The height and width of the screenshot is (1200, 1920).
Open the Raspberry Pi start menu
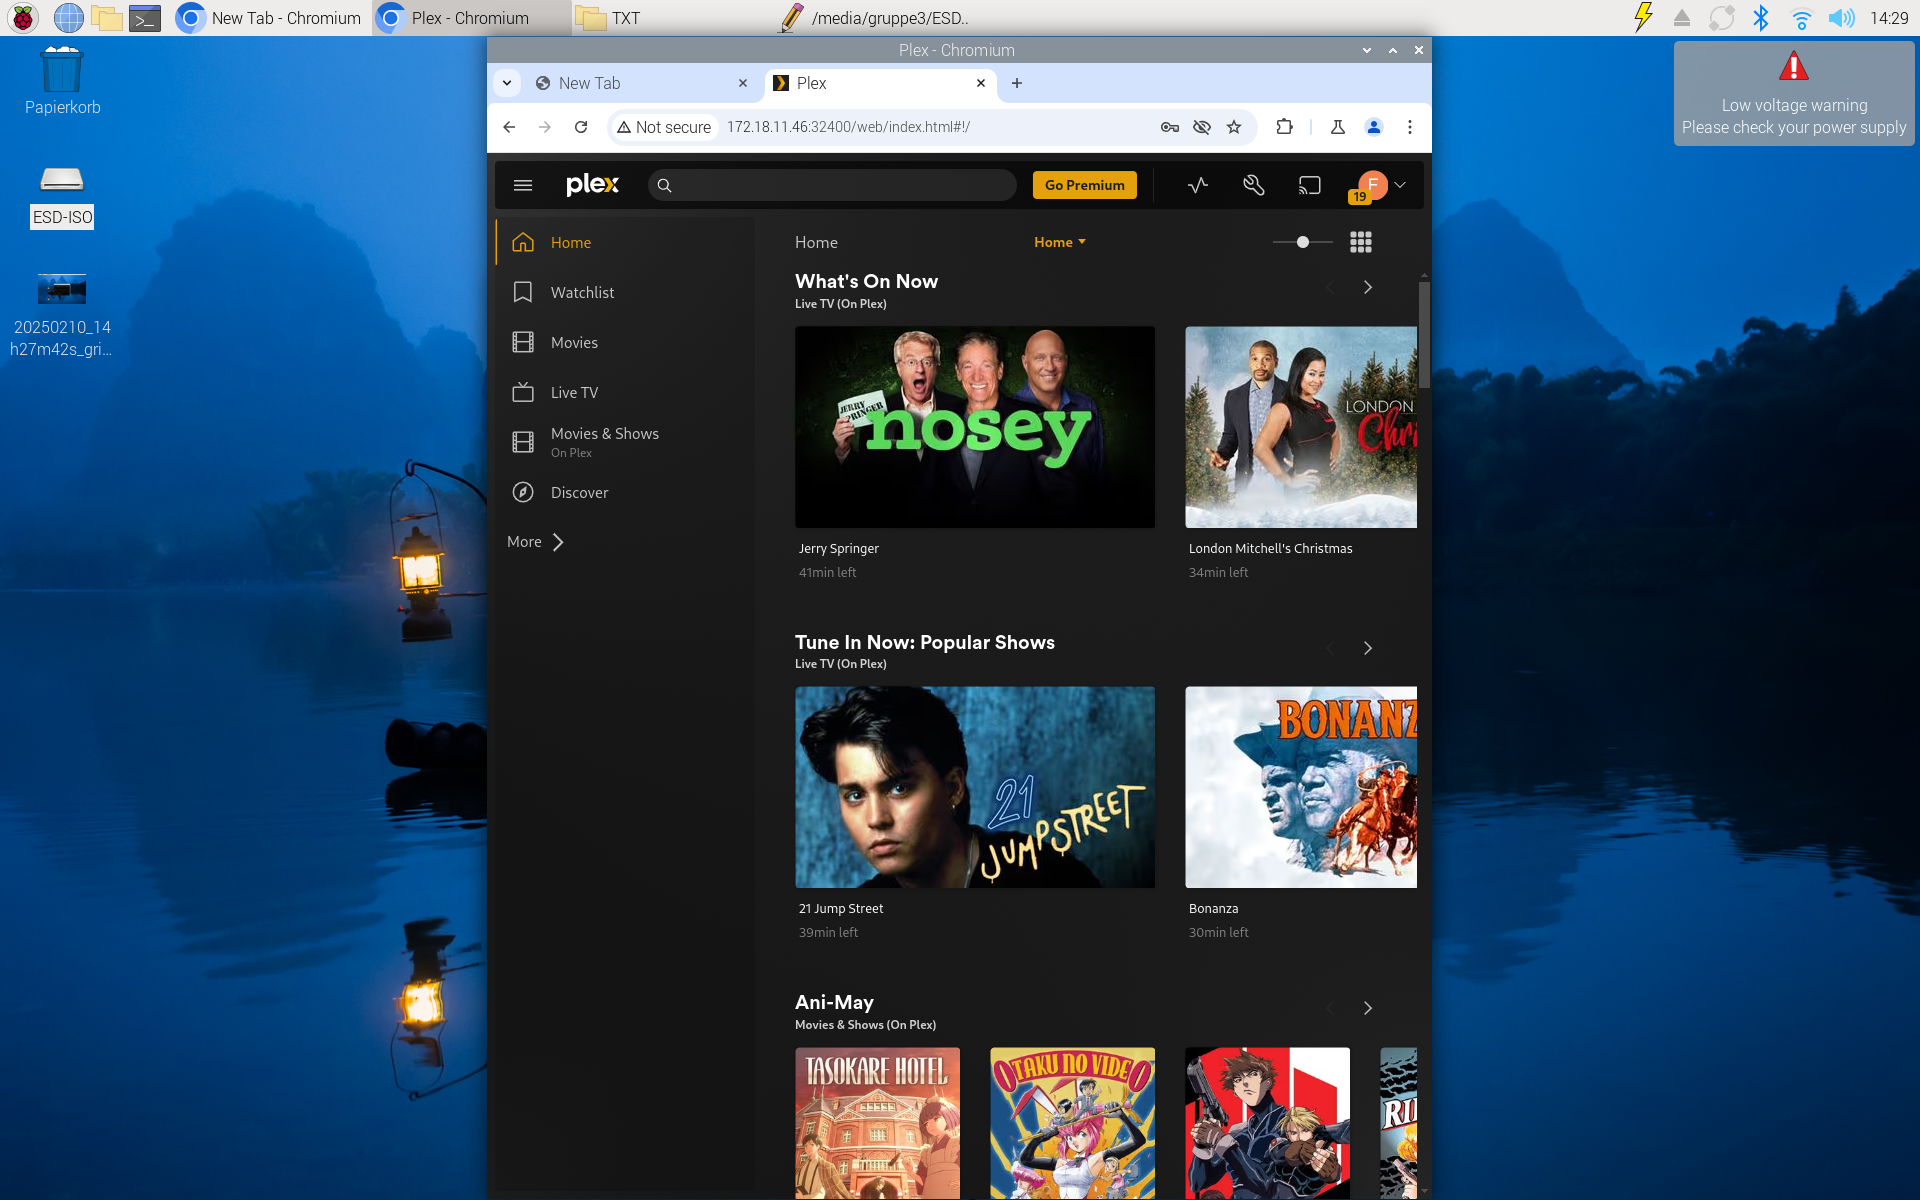pos(23,18)
